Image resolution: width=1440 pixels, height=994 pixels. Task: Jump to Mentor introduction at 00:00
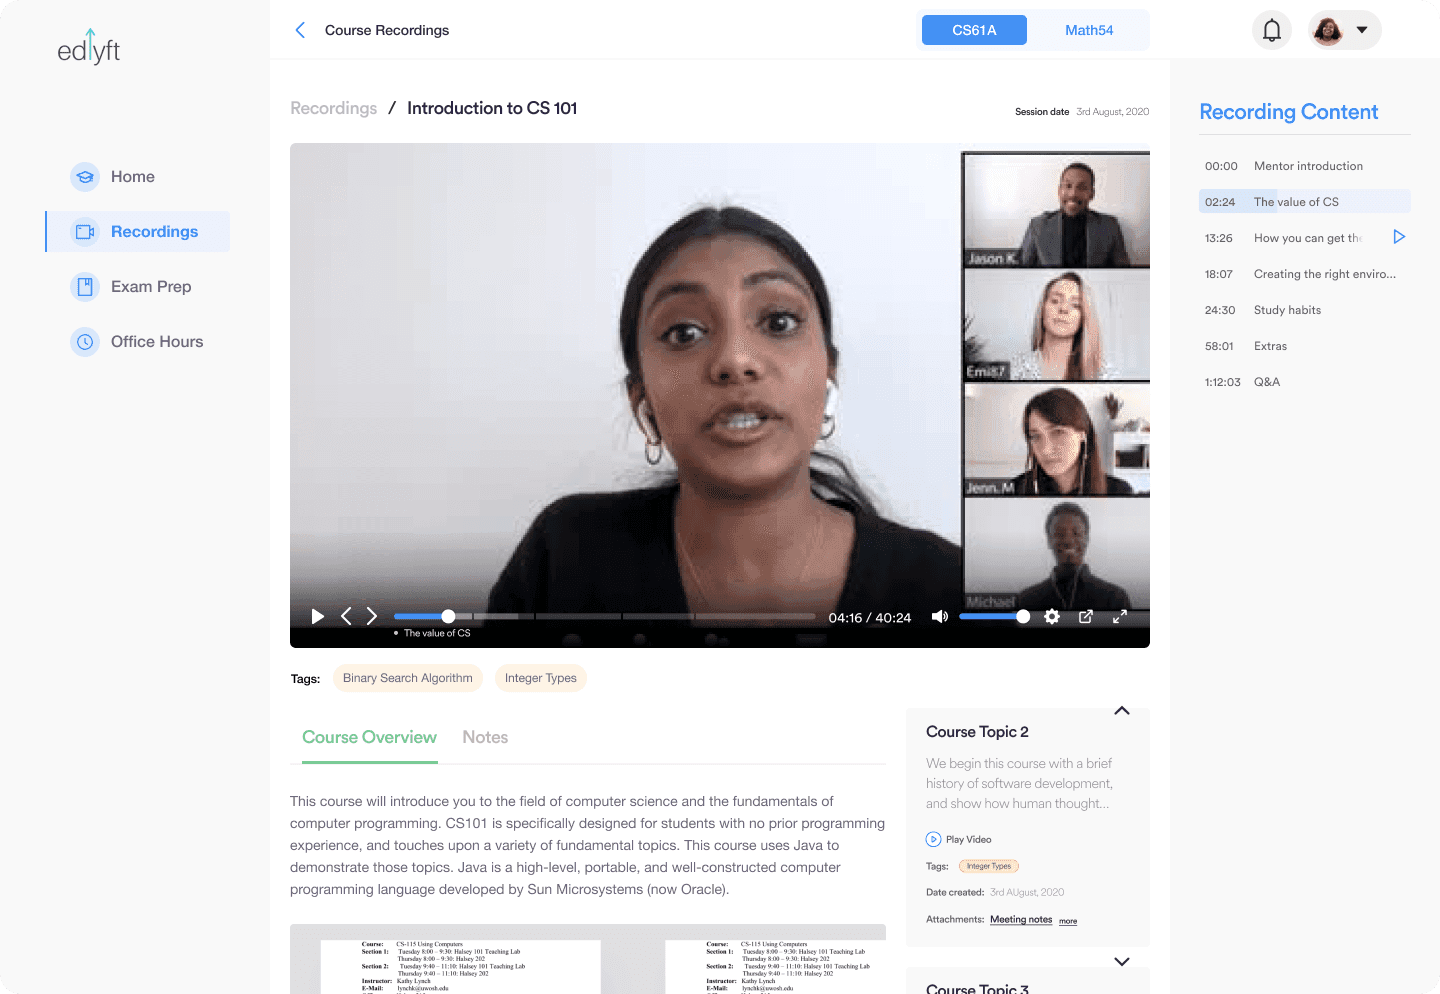[1305, 166]
